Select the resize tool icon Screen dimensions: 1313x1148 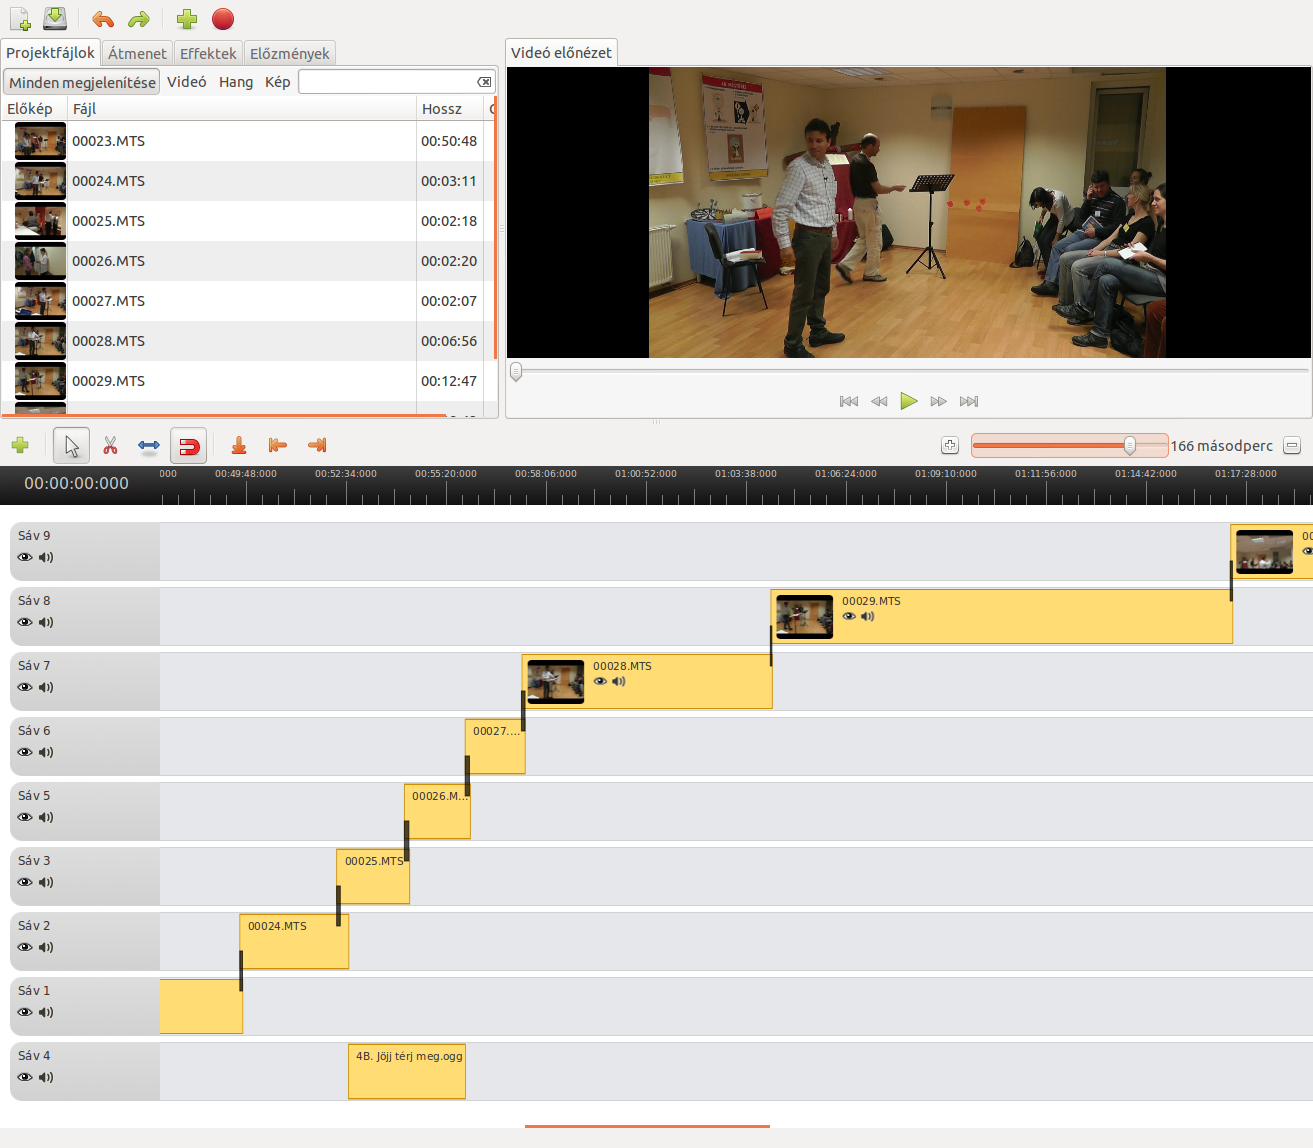click(149, 446)
